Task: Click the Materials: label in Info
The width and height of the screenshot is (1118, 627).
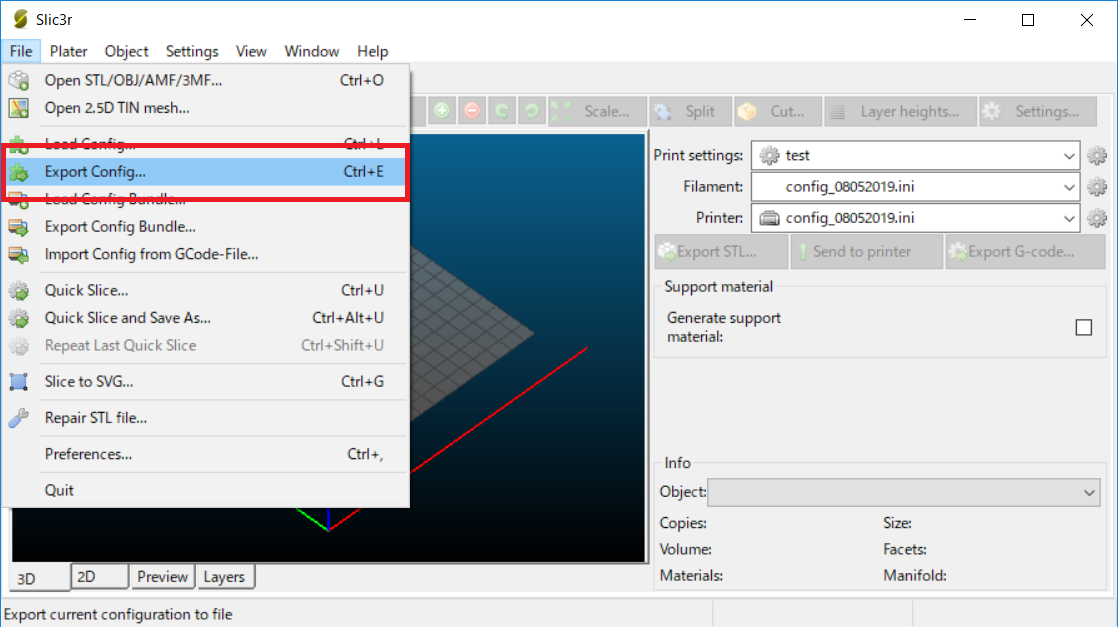Action: (691, 576)
